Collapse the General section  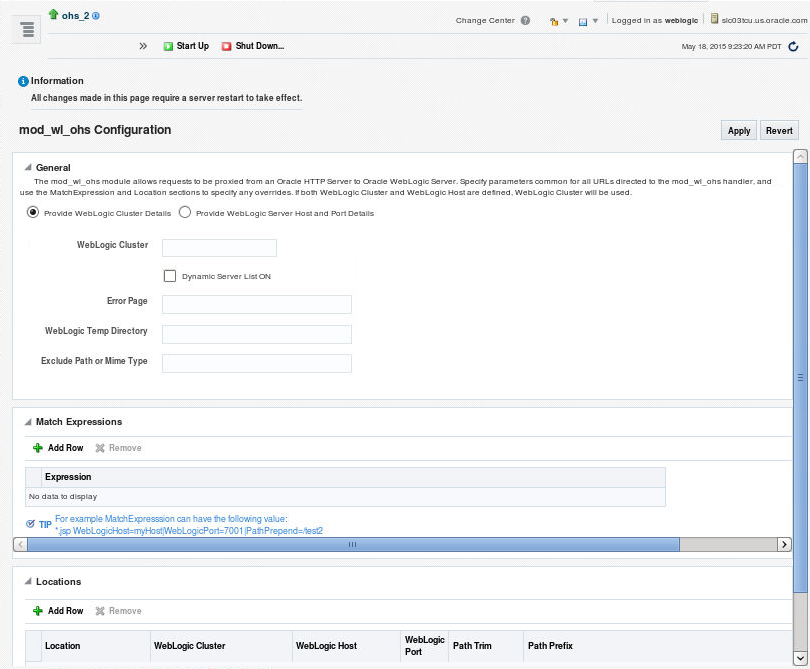click(28, 167)
